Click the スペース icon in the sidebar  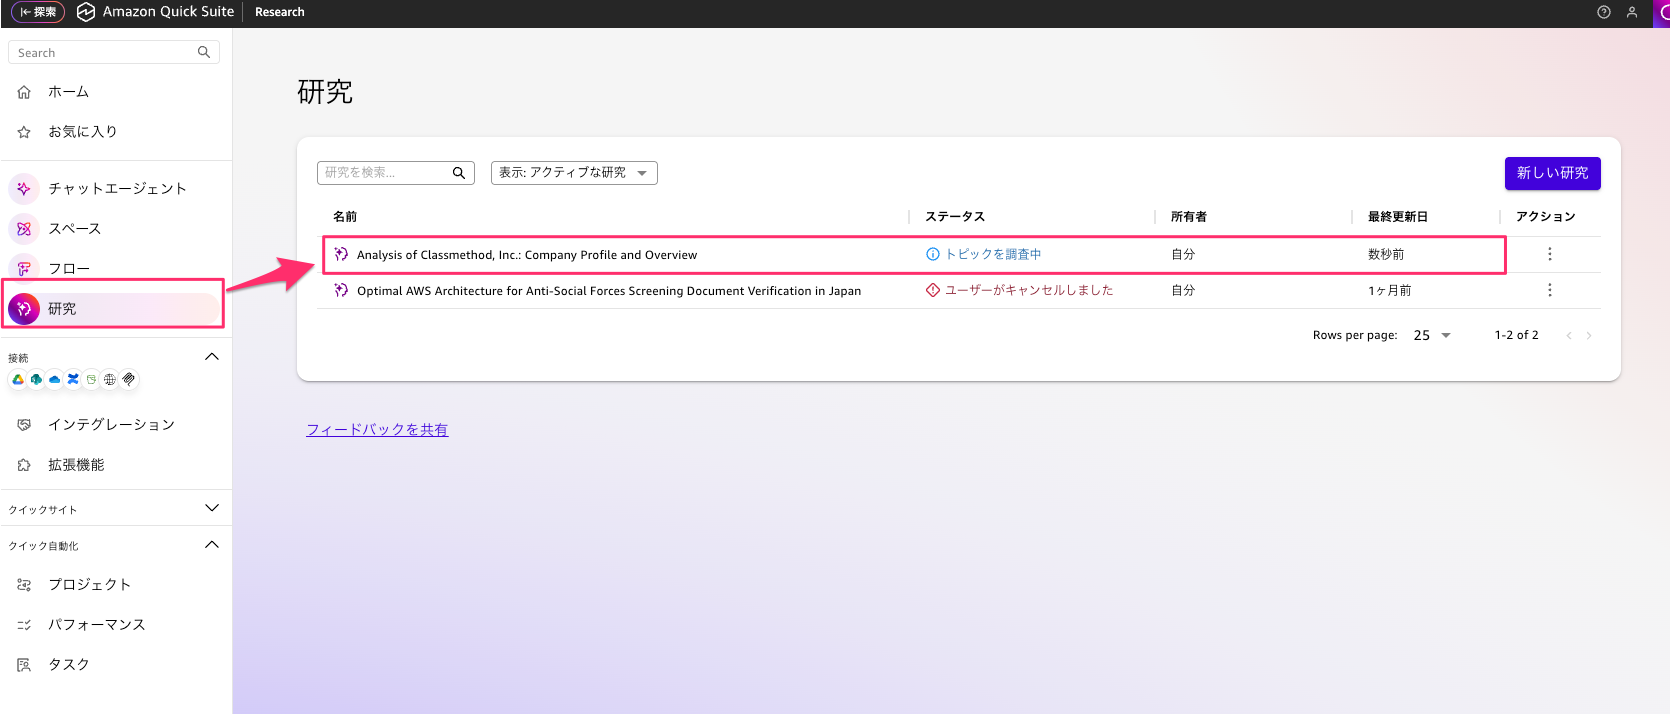tap(24, 229)
